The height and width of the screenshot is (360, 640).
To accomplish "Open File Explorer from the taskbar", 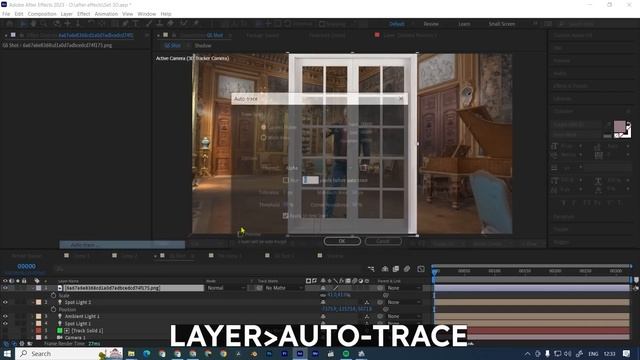I will click(131, 353).
